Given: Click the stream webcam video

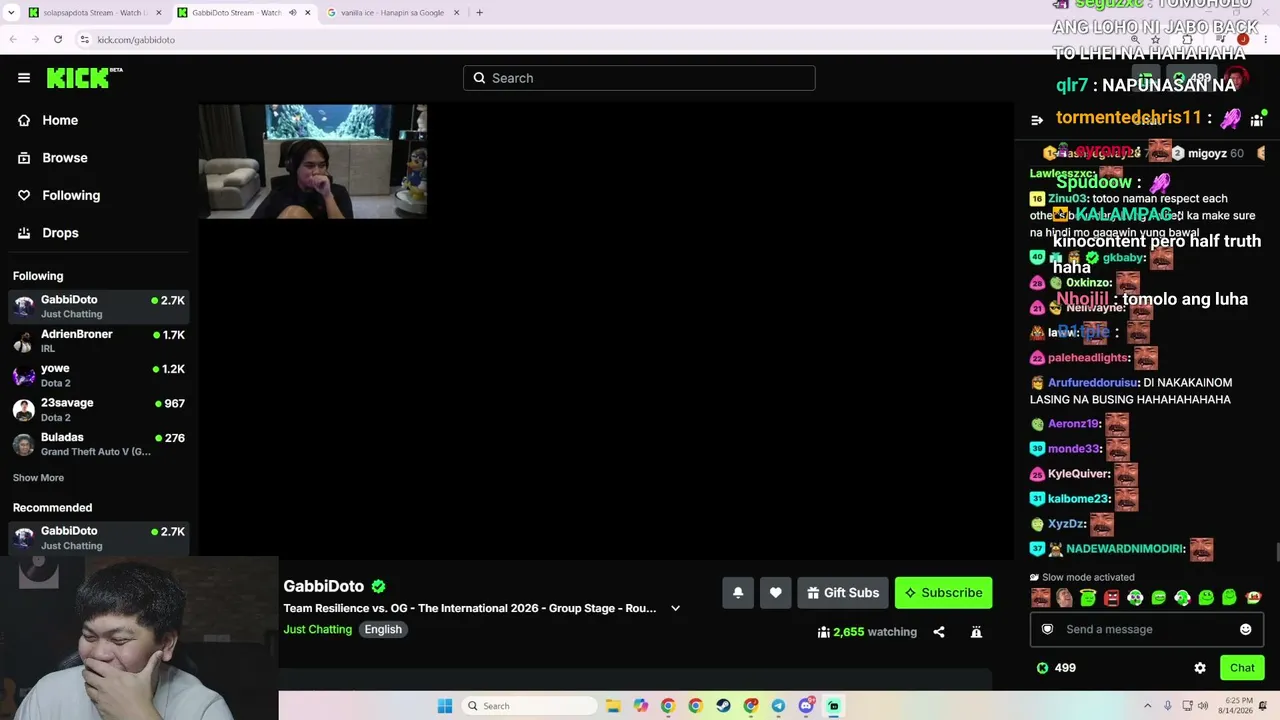Looking at the screenshot, I should 312,161.
